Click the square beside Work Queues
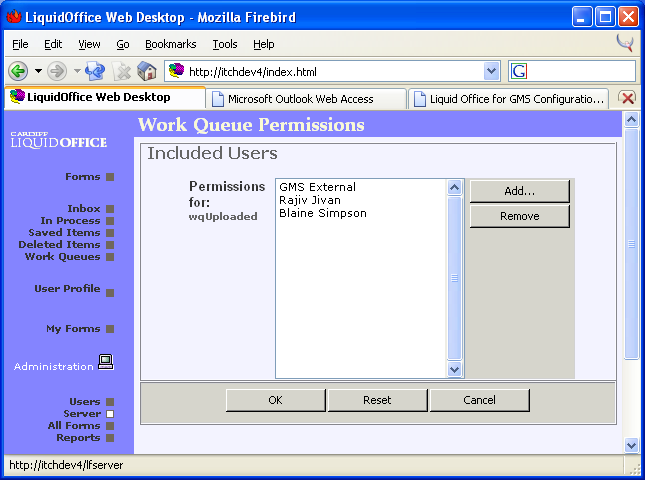 pyautogui.click(x=110, y=257)
